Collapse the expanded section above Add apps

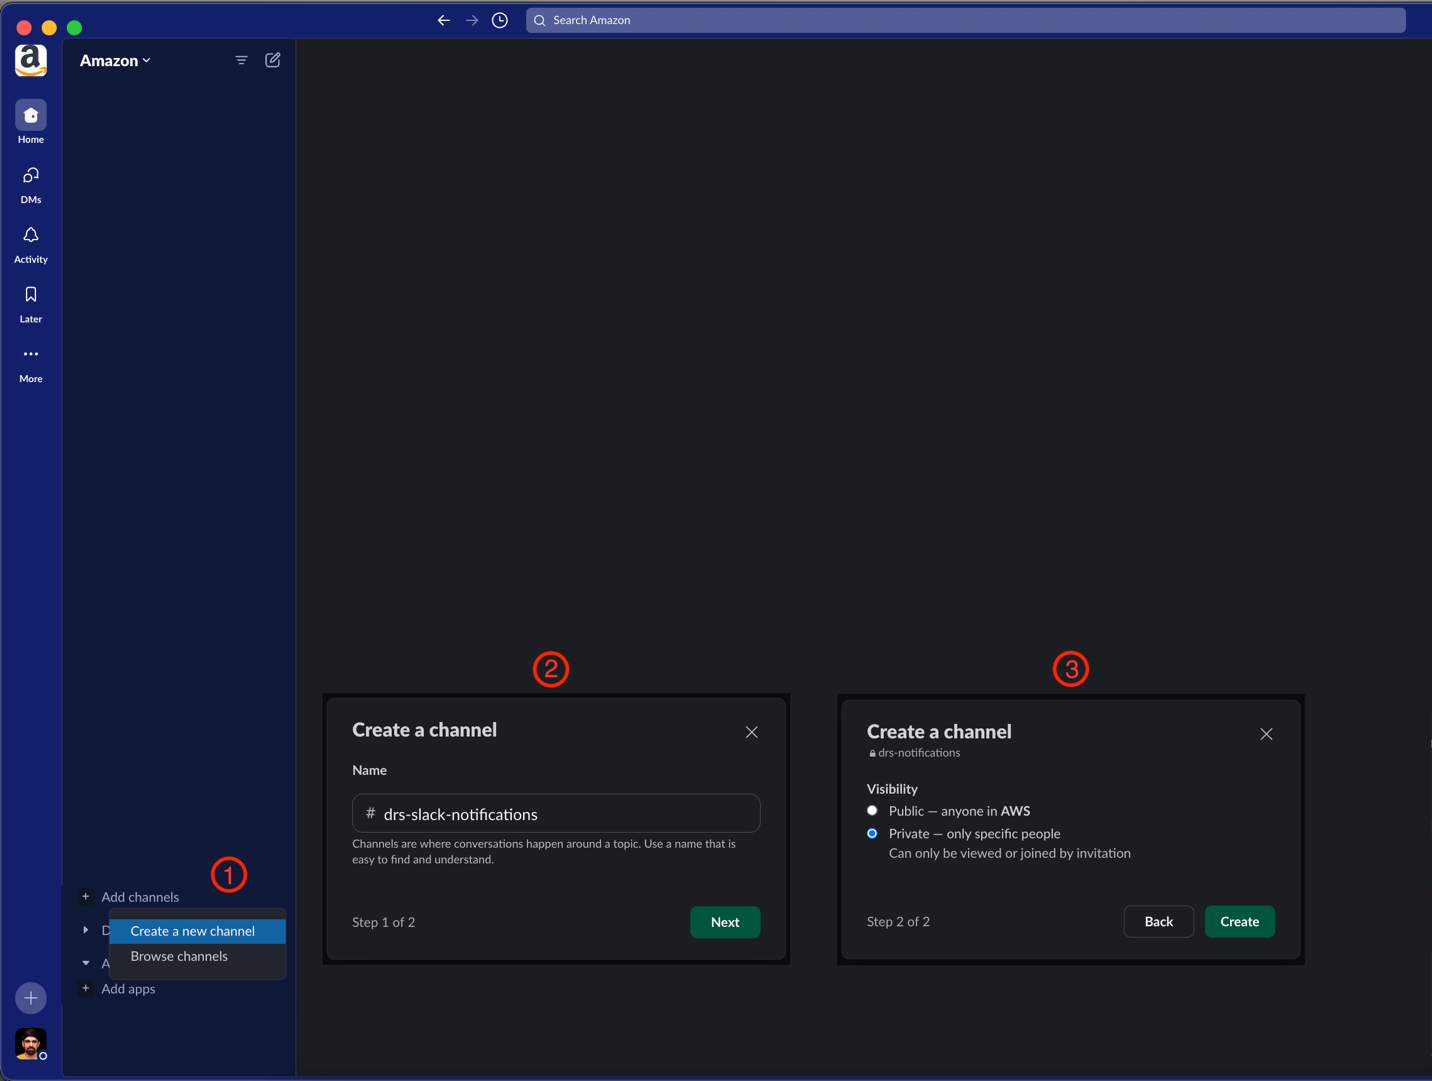click(86, 963)
